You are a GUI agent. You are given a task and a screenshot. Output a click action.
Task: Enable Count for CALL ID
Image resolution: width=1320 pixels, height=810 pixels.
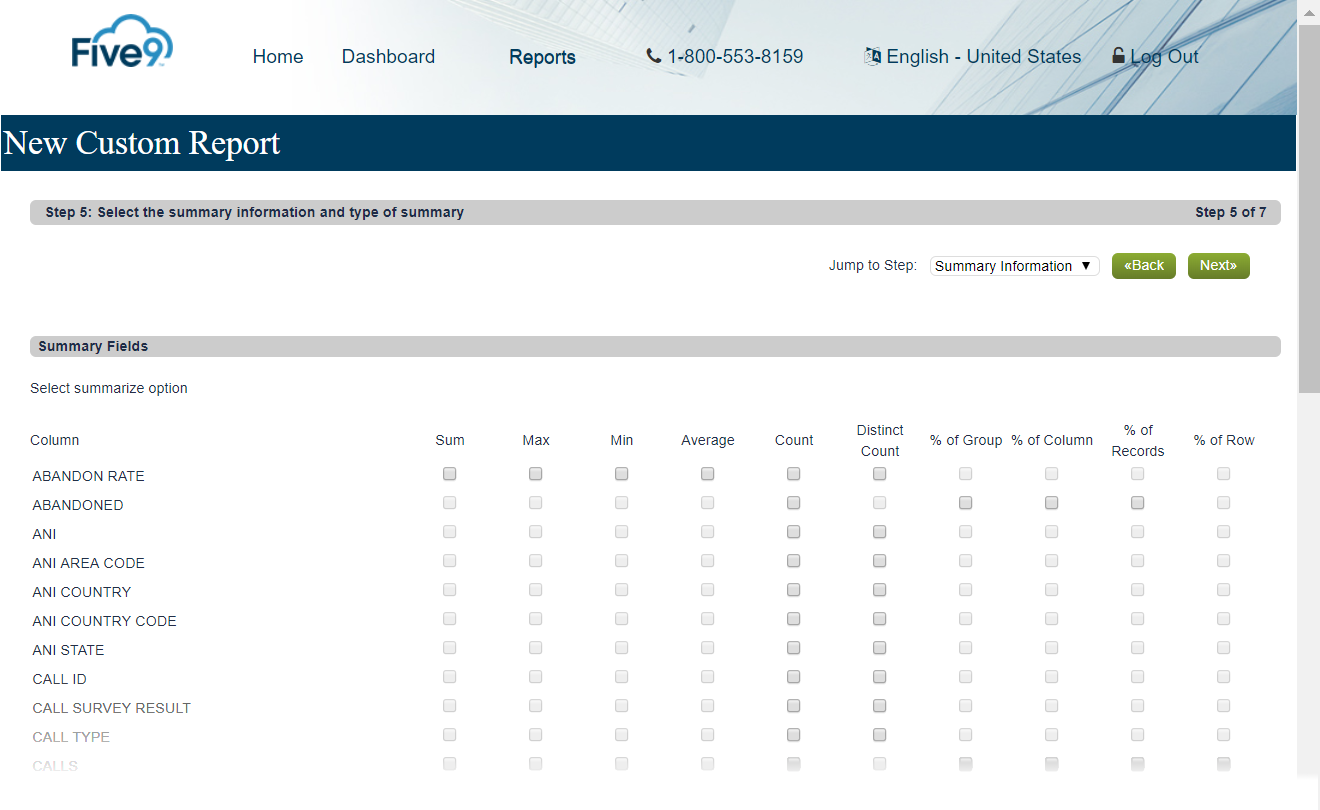(793, 676)
